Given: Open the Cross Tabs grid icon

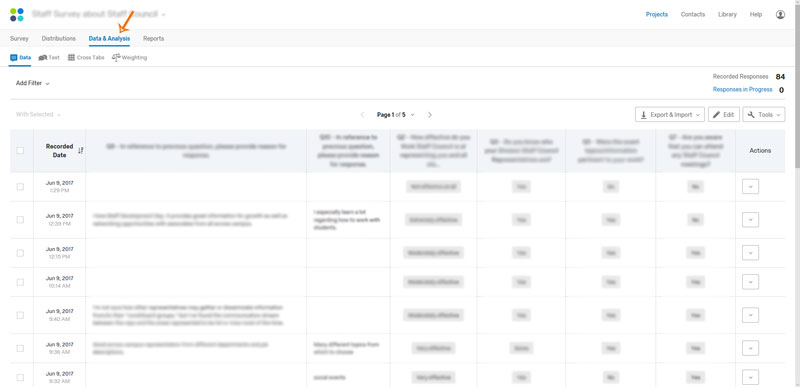Looking at the screenshot, I should pos(71,58).
